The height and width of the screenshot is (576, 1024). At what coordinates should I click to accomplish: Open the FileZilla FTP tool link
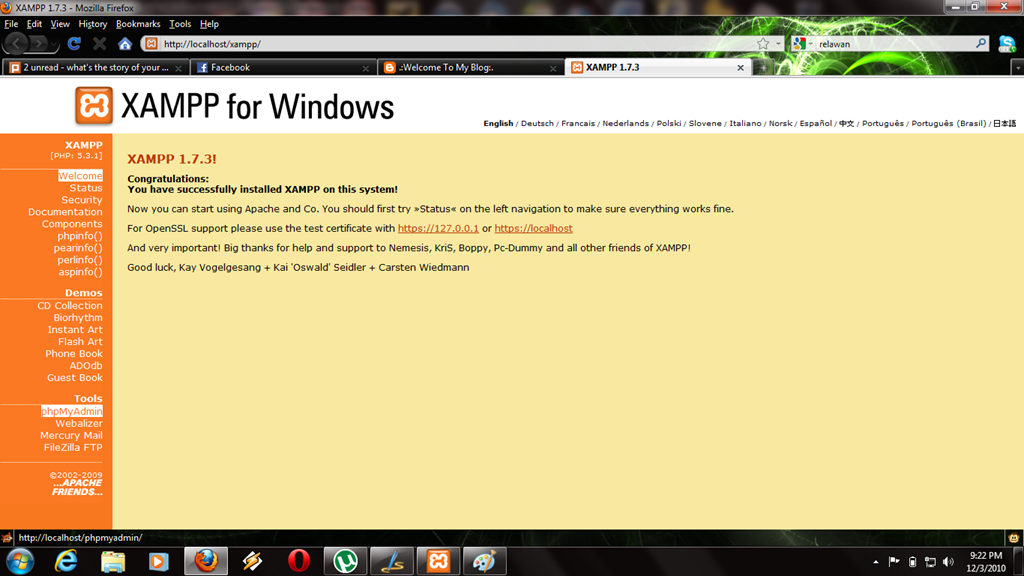click(x=72, y=447)
